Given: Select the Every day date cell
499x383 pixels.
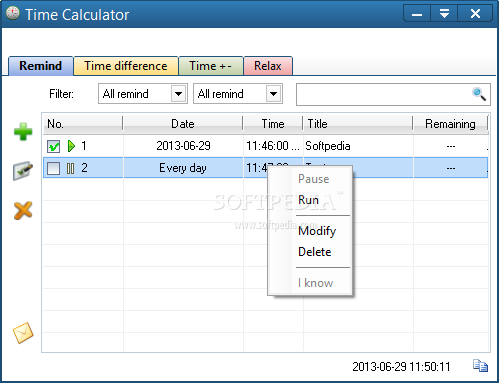Looking at the screenshot, I should tap(183, 168).
